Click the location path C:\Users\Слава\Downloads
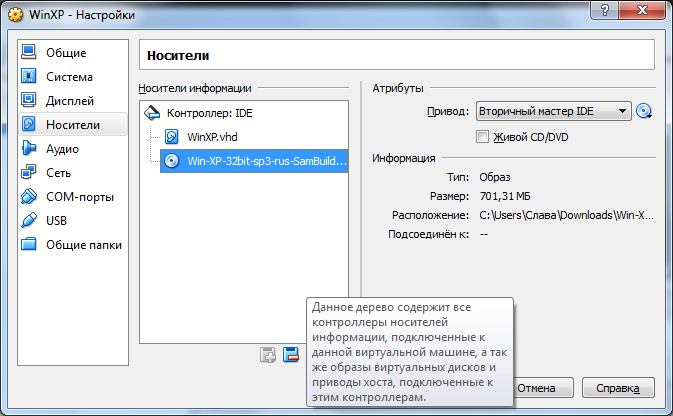 (x=566, y=215)
